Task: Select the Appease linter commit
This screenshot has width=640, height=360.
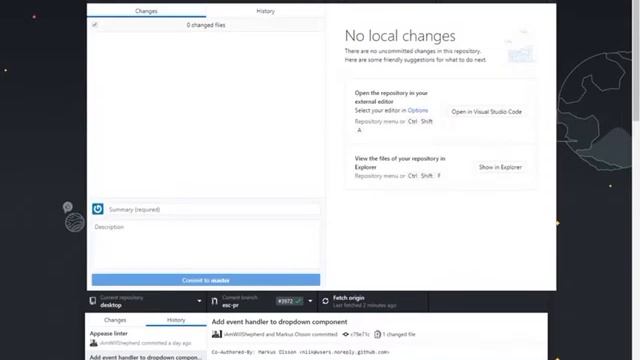Action: click(146, 338)
